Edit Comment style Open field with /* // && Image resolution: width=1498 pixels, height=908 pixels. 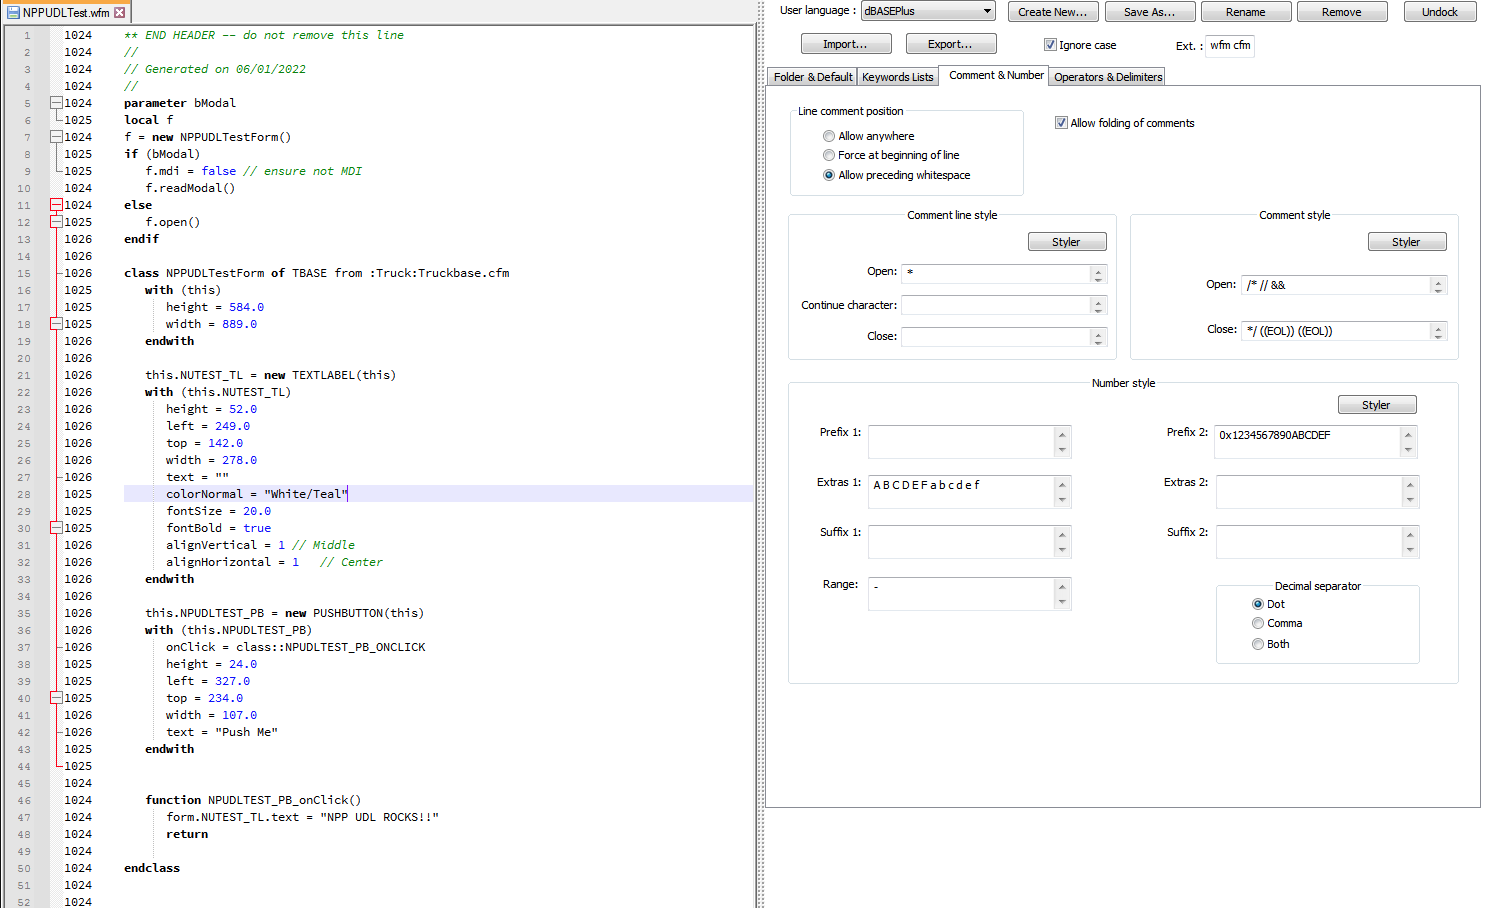click(x=1336, y=285)
